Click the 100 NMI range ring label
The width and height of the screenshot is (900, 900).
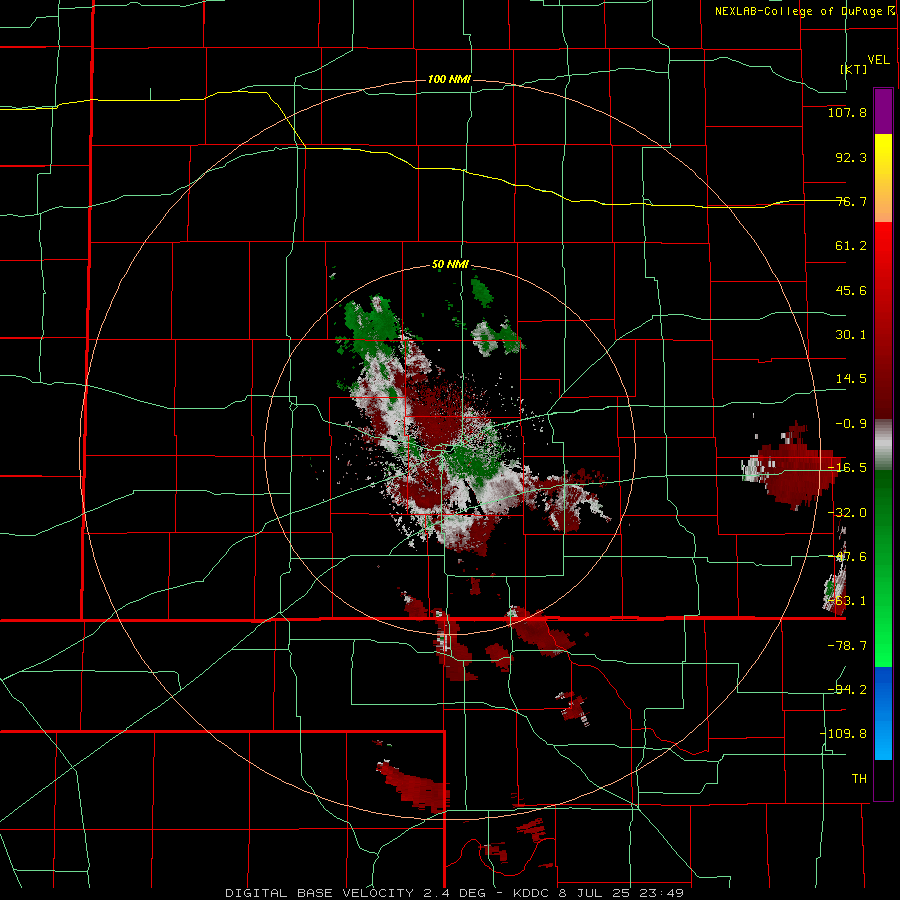point(449,79)
